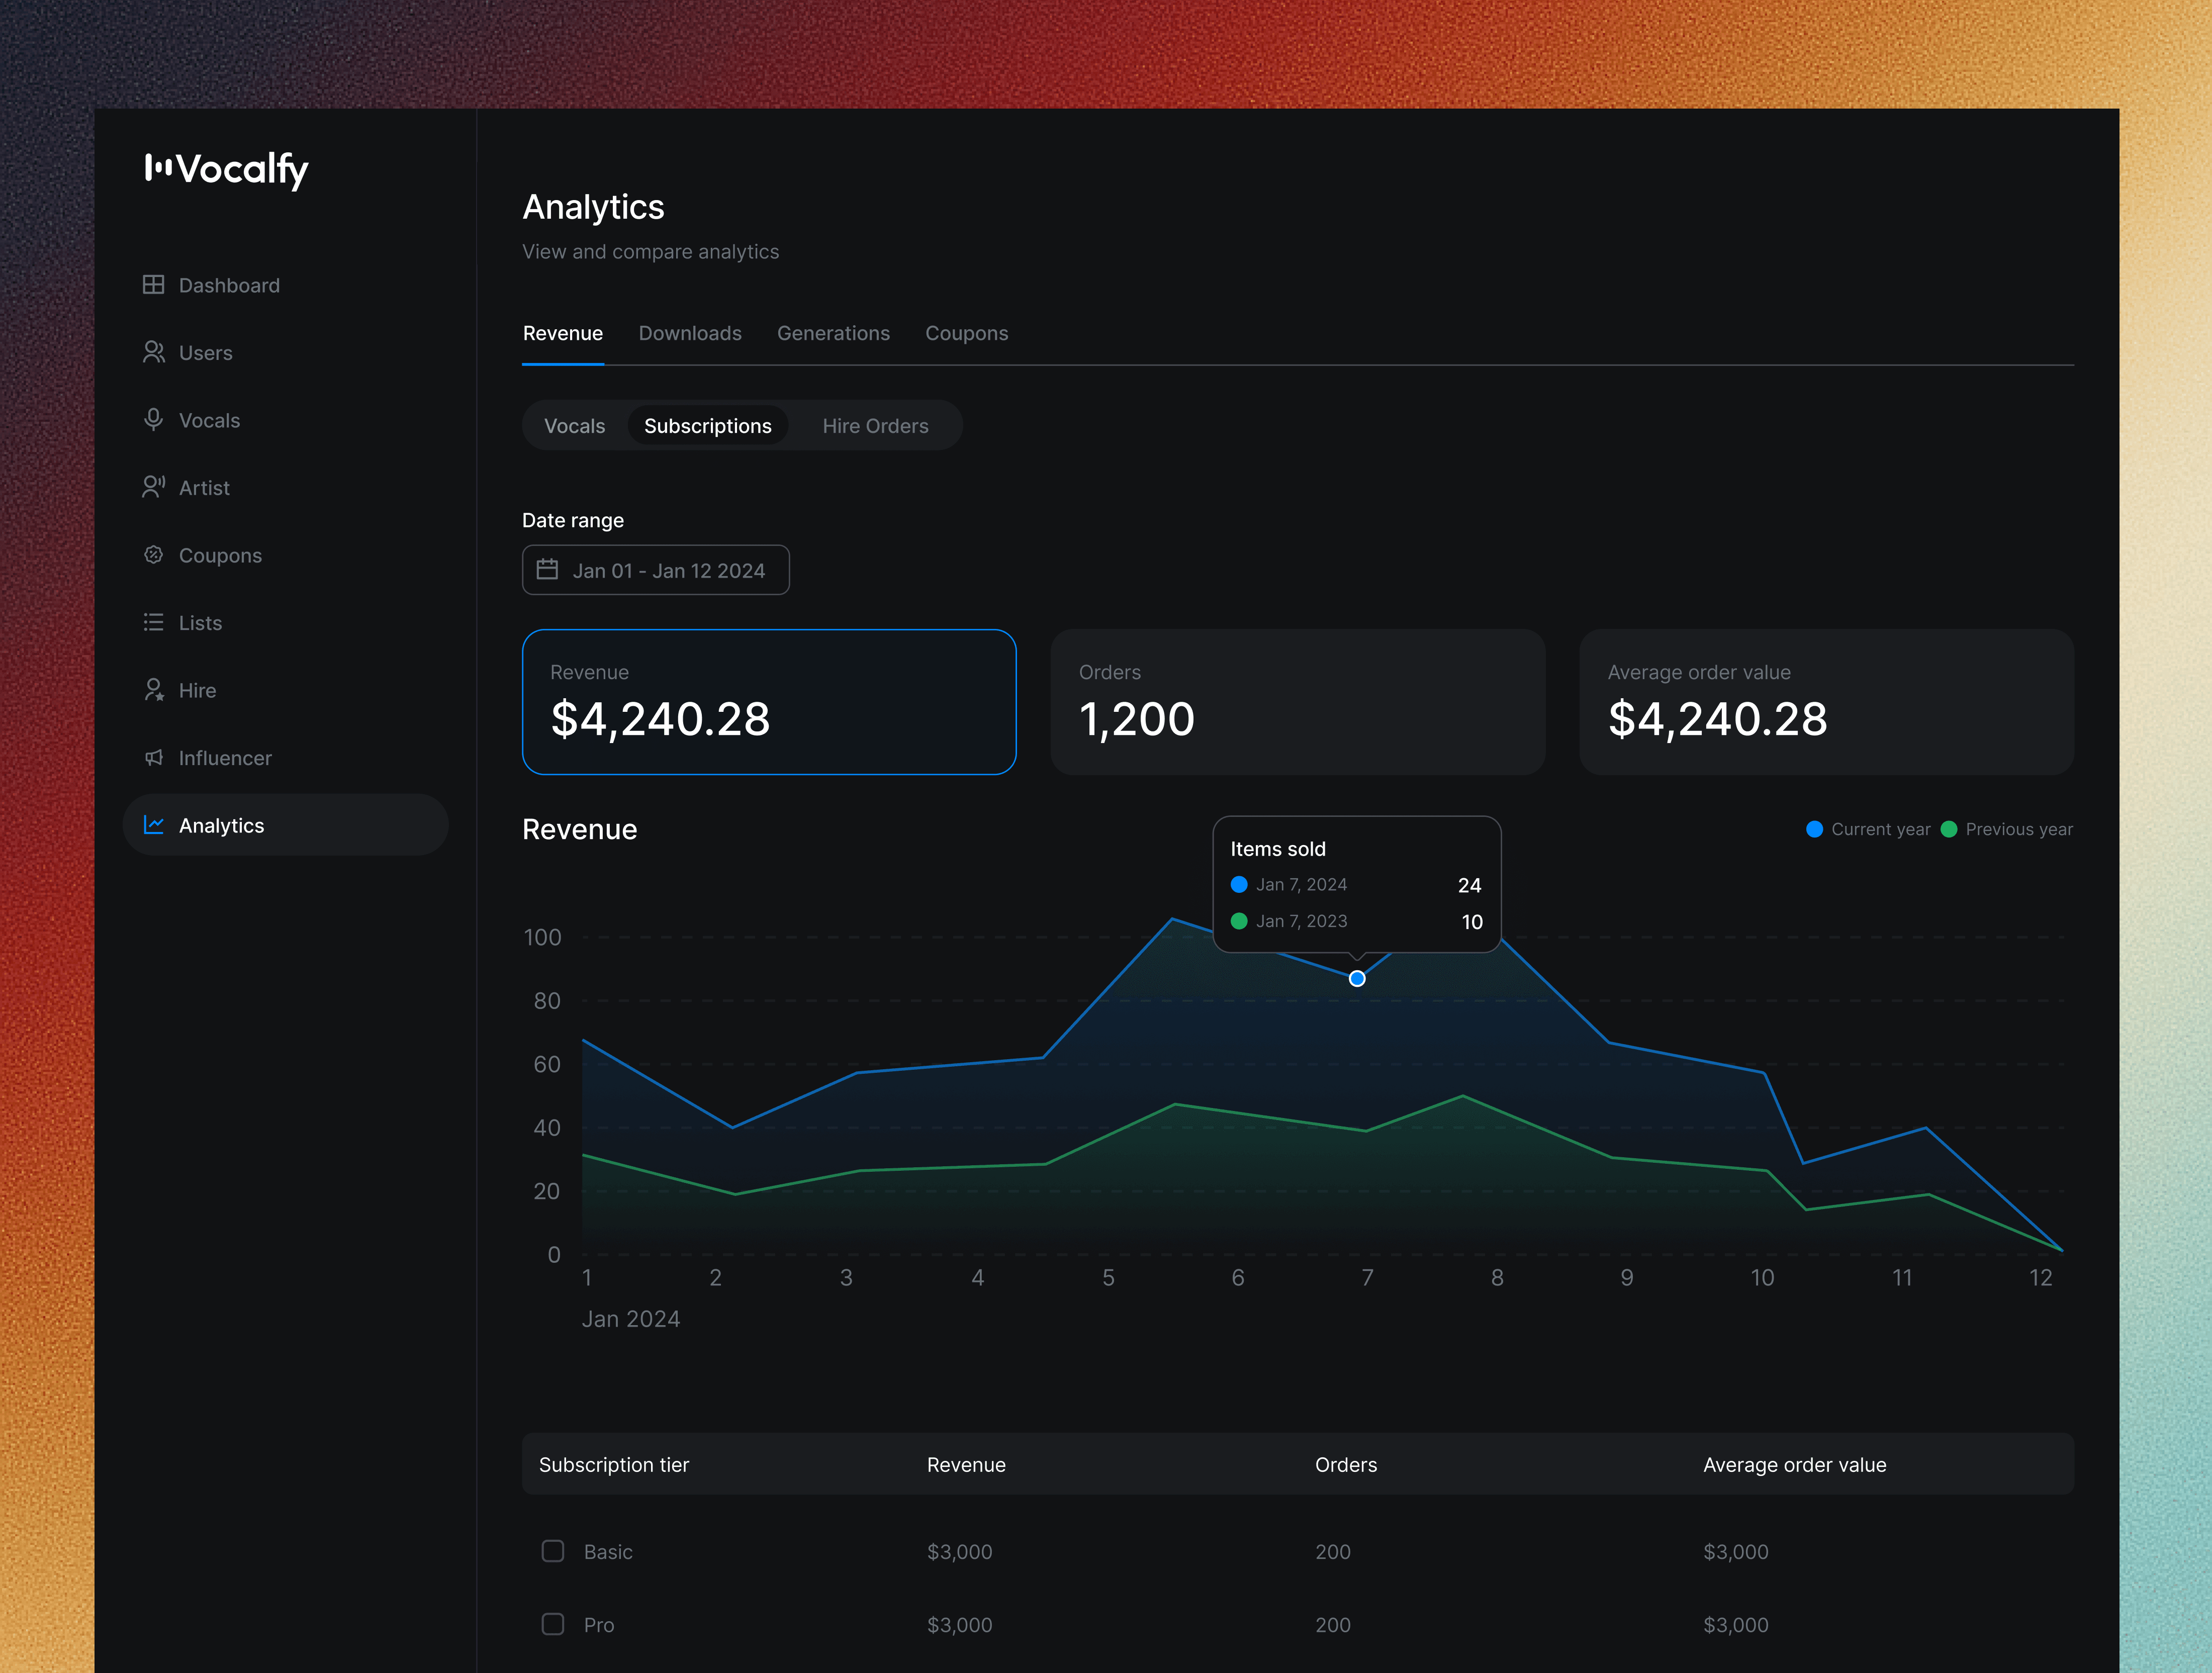Click the Coupons badge icon in sidebar
The height and width of the screenshot is (1673, 2212).
[x=153, y=555]
